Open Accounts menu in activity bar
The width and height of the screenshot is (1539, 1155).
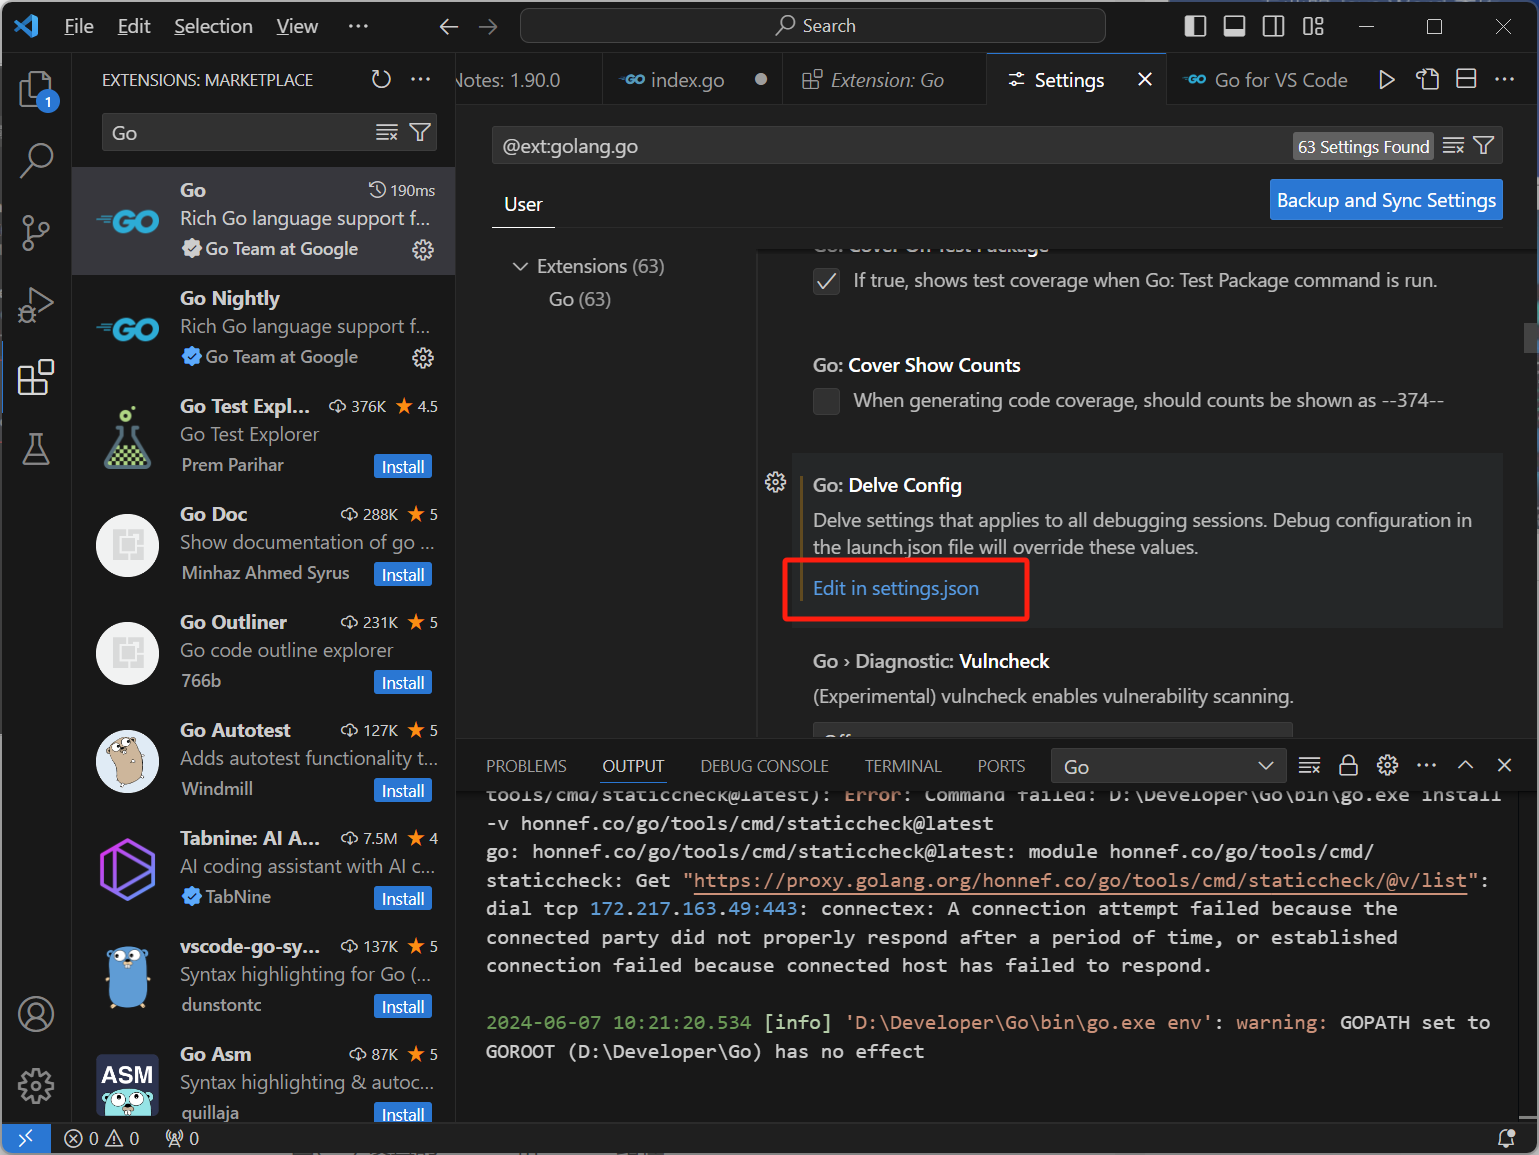(36, 1014)
